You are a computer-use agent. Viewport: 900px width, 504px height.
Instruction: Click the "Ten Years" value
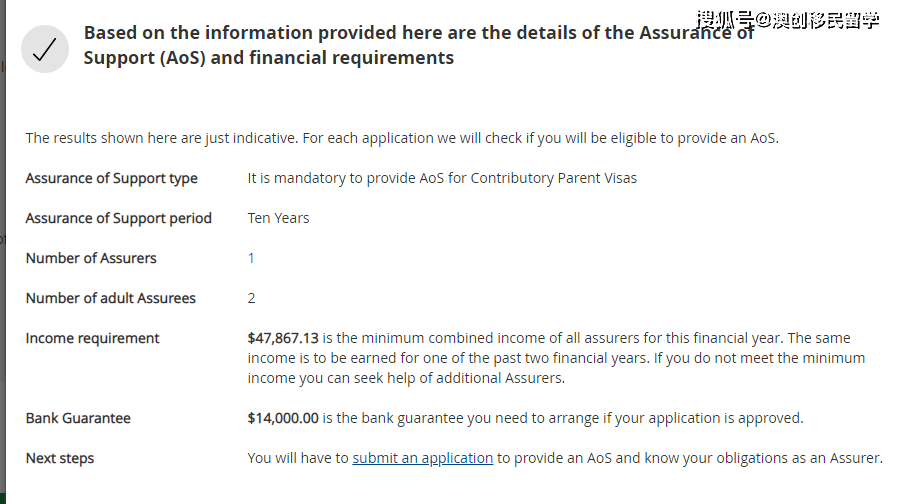[x=278, y=218]
